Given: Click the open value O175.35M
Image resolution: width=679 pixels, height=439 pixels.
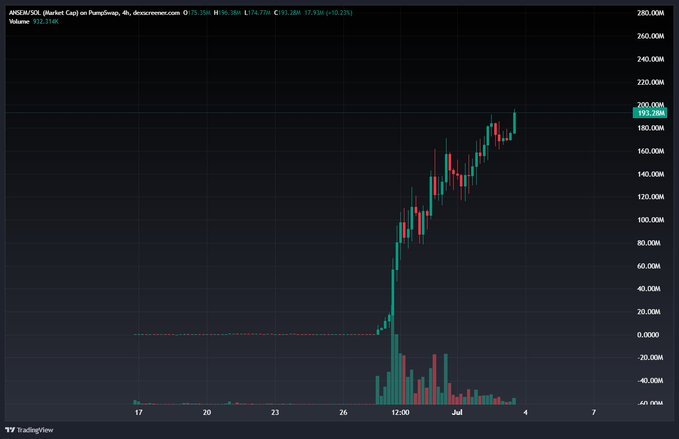Looking at the screenshot, I should [197, 13].
